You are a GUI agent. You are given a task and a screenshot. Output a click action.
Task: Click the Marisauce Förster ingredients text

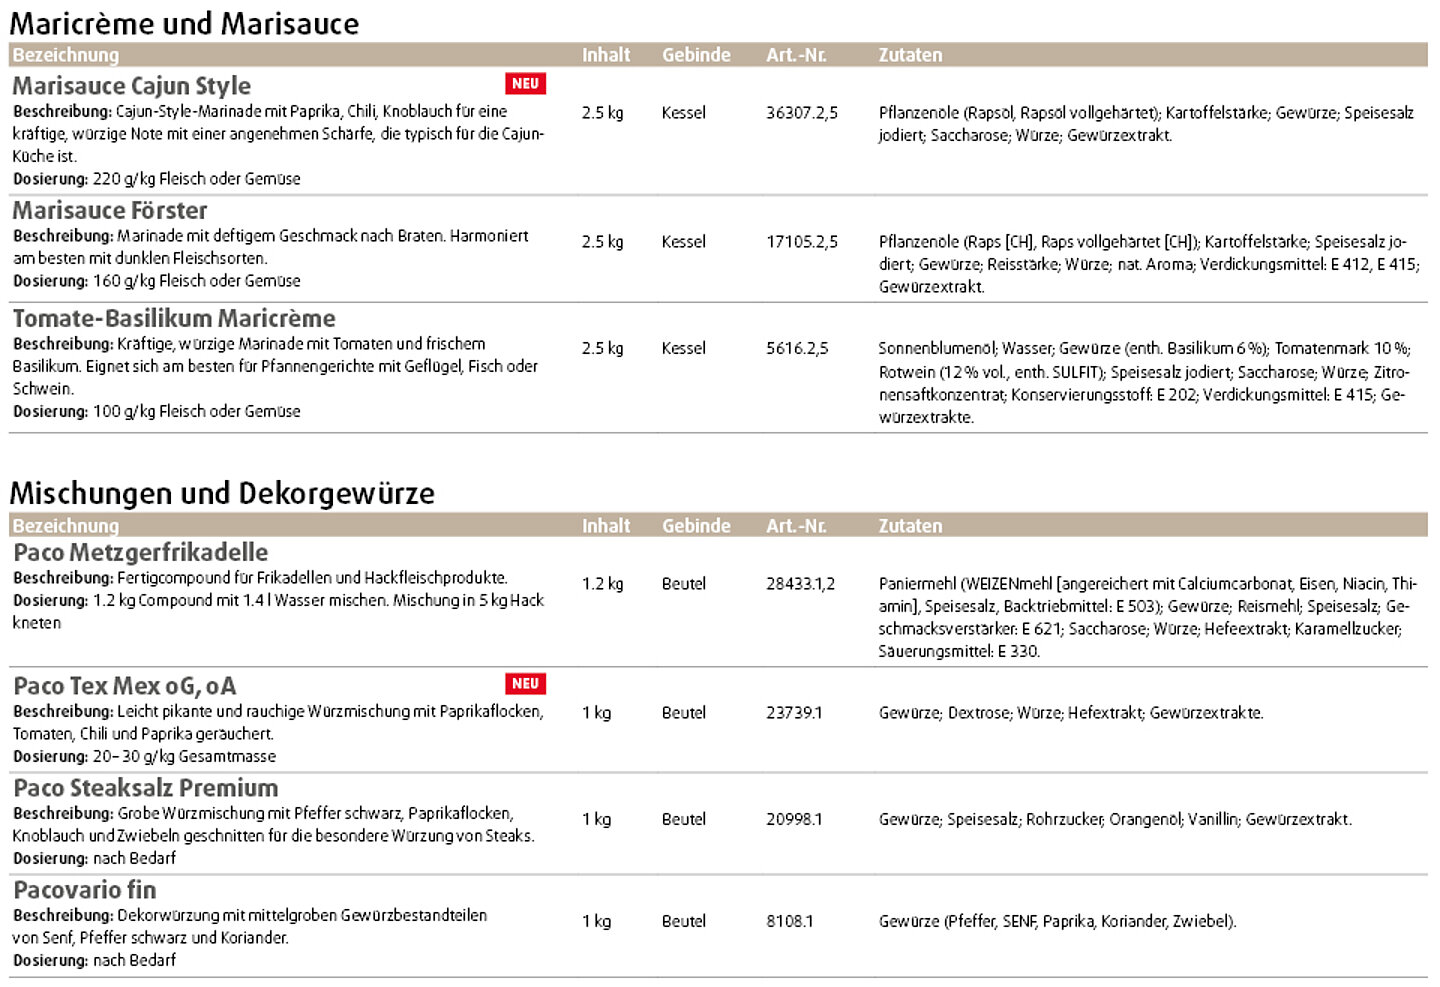tap(1149, 264)
